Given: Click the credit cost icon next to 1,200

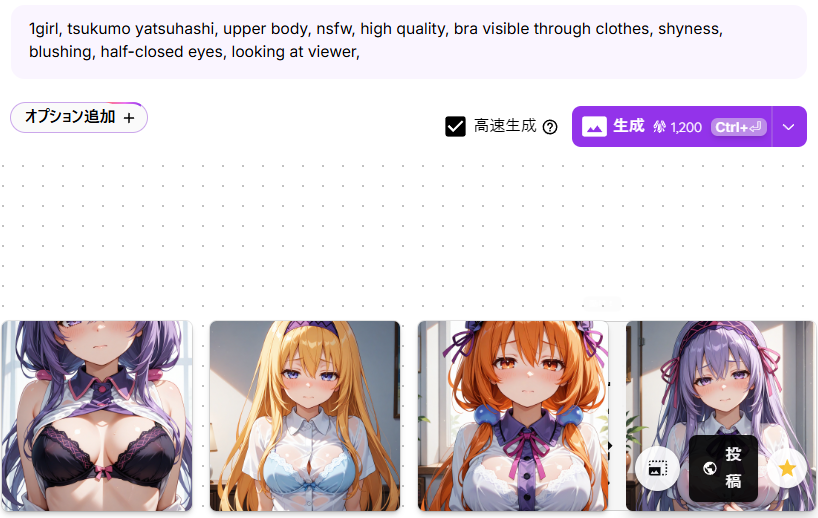Looking at the screenshot, I should 659,127.
